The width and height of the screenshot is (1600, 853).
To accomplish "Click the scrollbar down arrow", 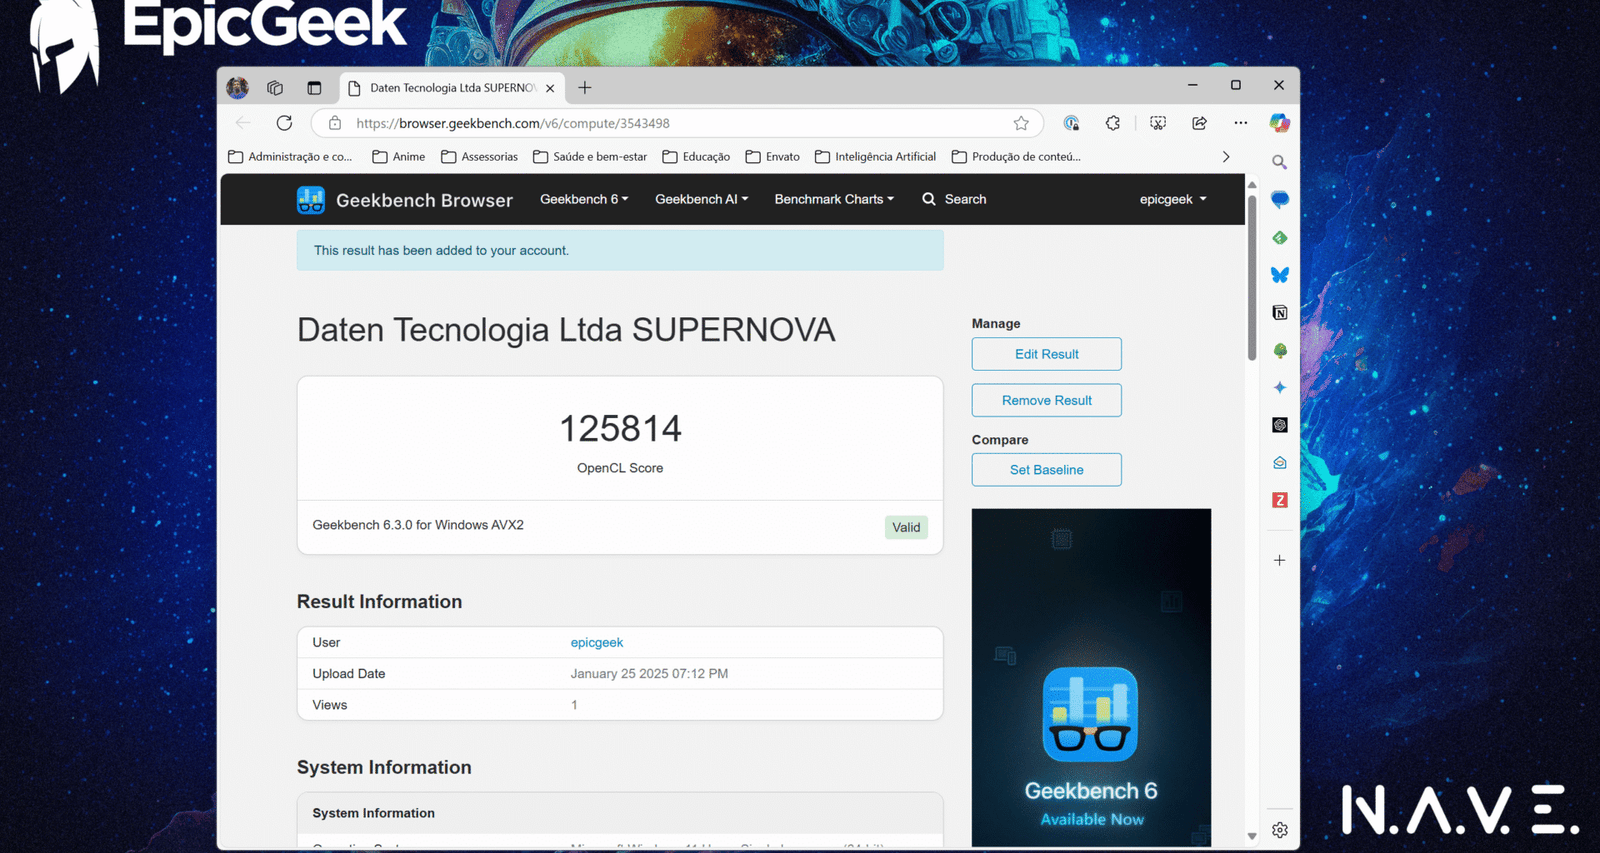I will click(1252, 836).
